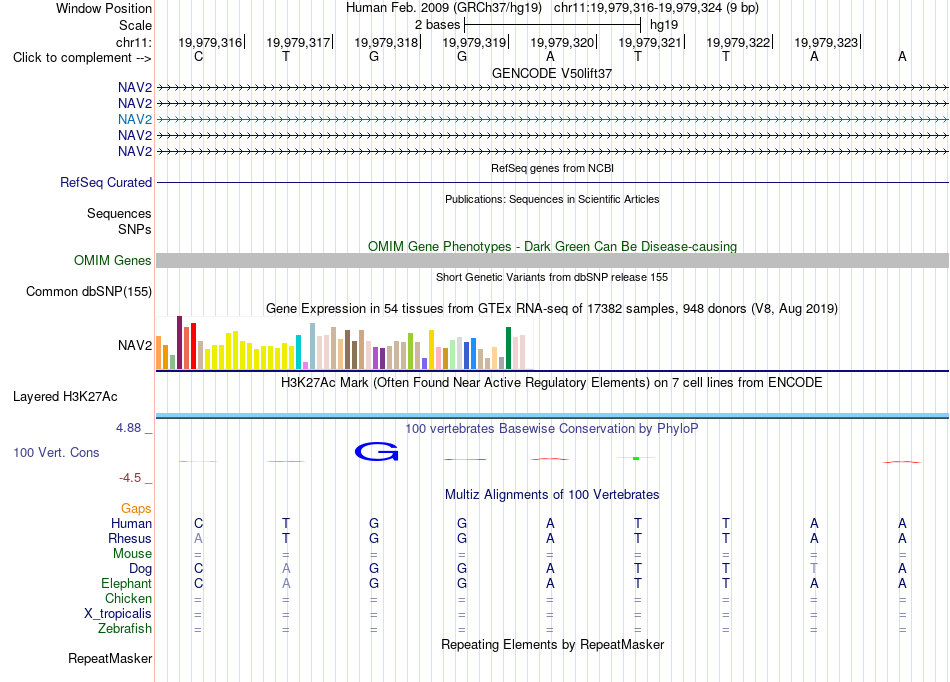The height and width of the screenshot is (682, 950).
Task: Click the 'RepeatMasker' track label
Action: (110, 658)
